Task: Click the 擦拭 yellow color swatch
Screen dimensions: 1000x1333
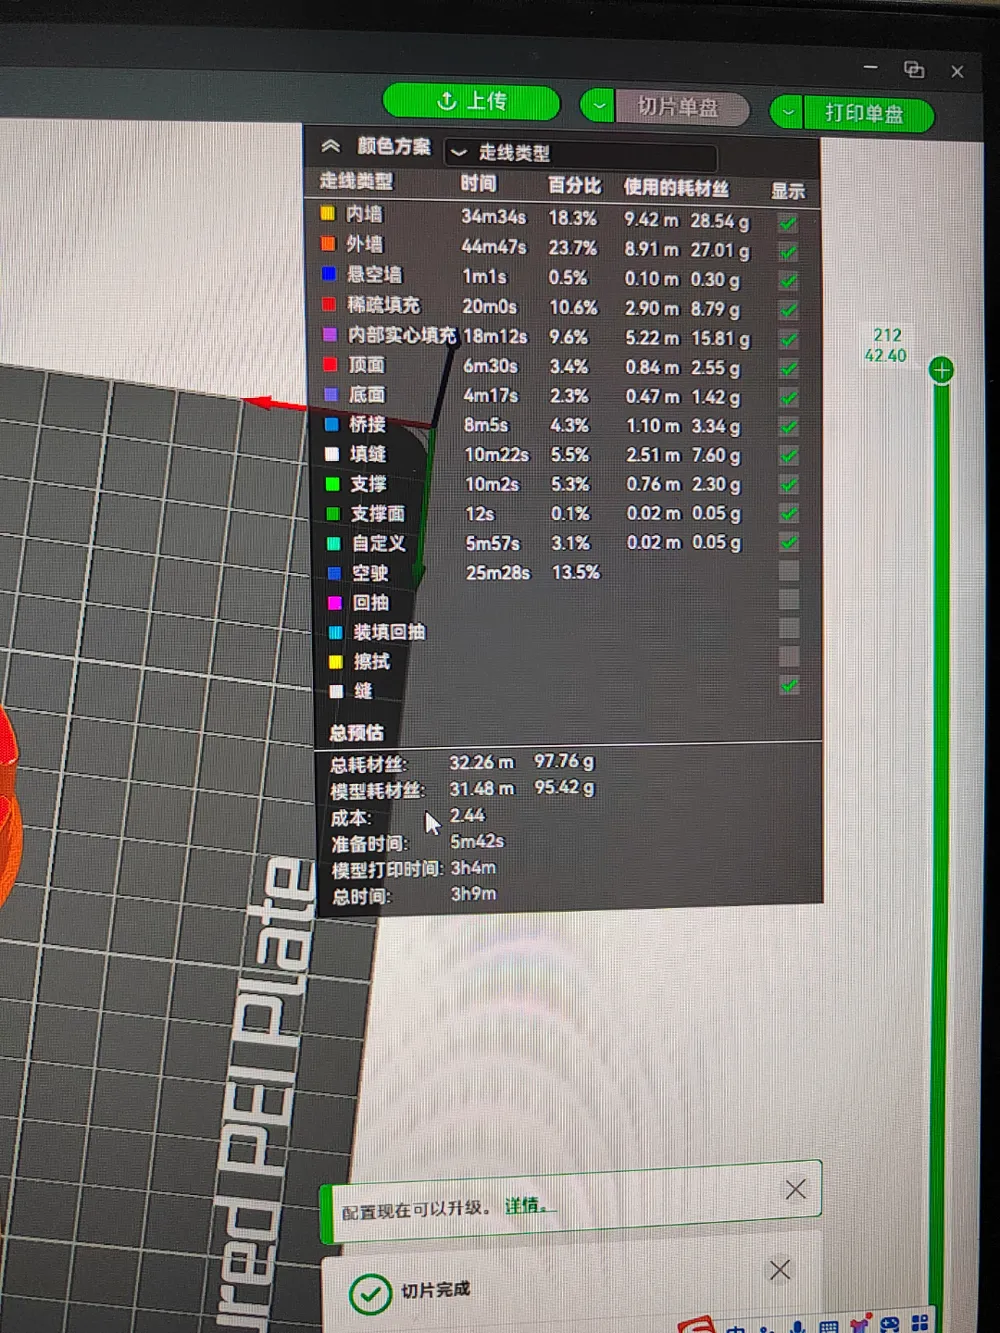Action: click(335, 661)
